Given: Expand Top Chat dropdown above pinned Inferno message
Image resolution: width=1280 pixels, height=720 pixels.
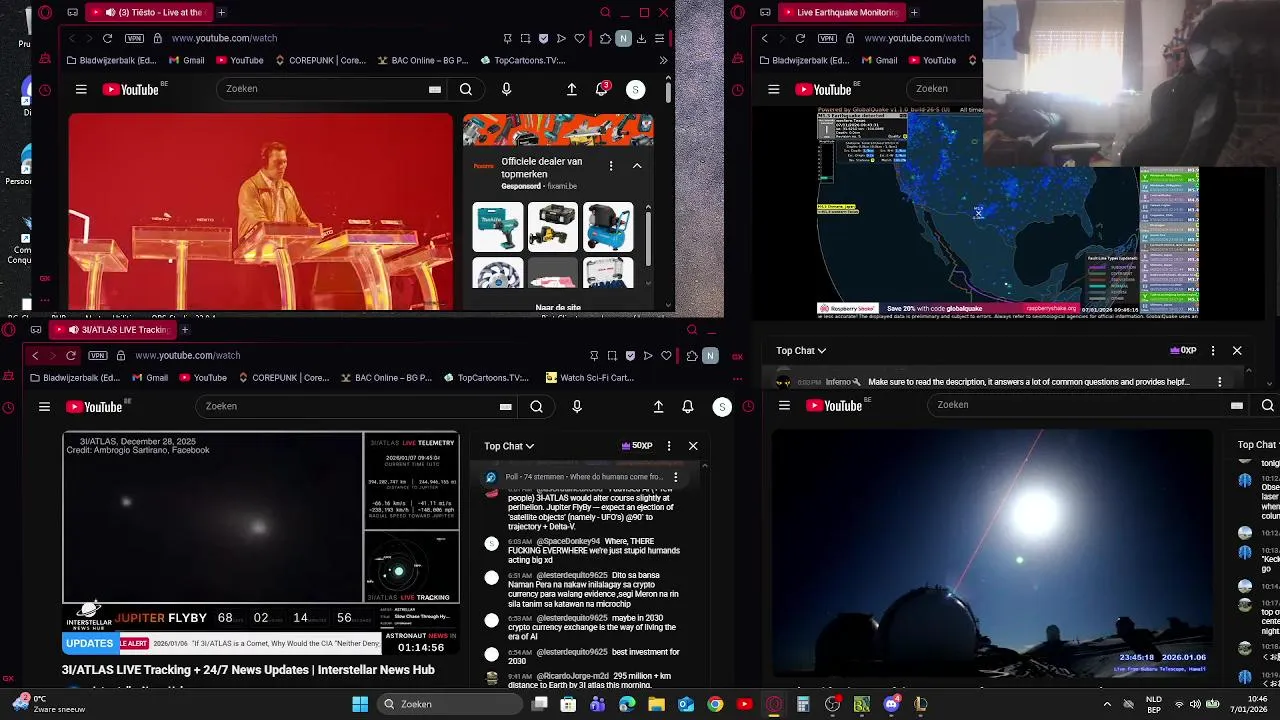Looking at the screenshot, I should pyautogui.click(x=801, y=351).
